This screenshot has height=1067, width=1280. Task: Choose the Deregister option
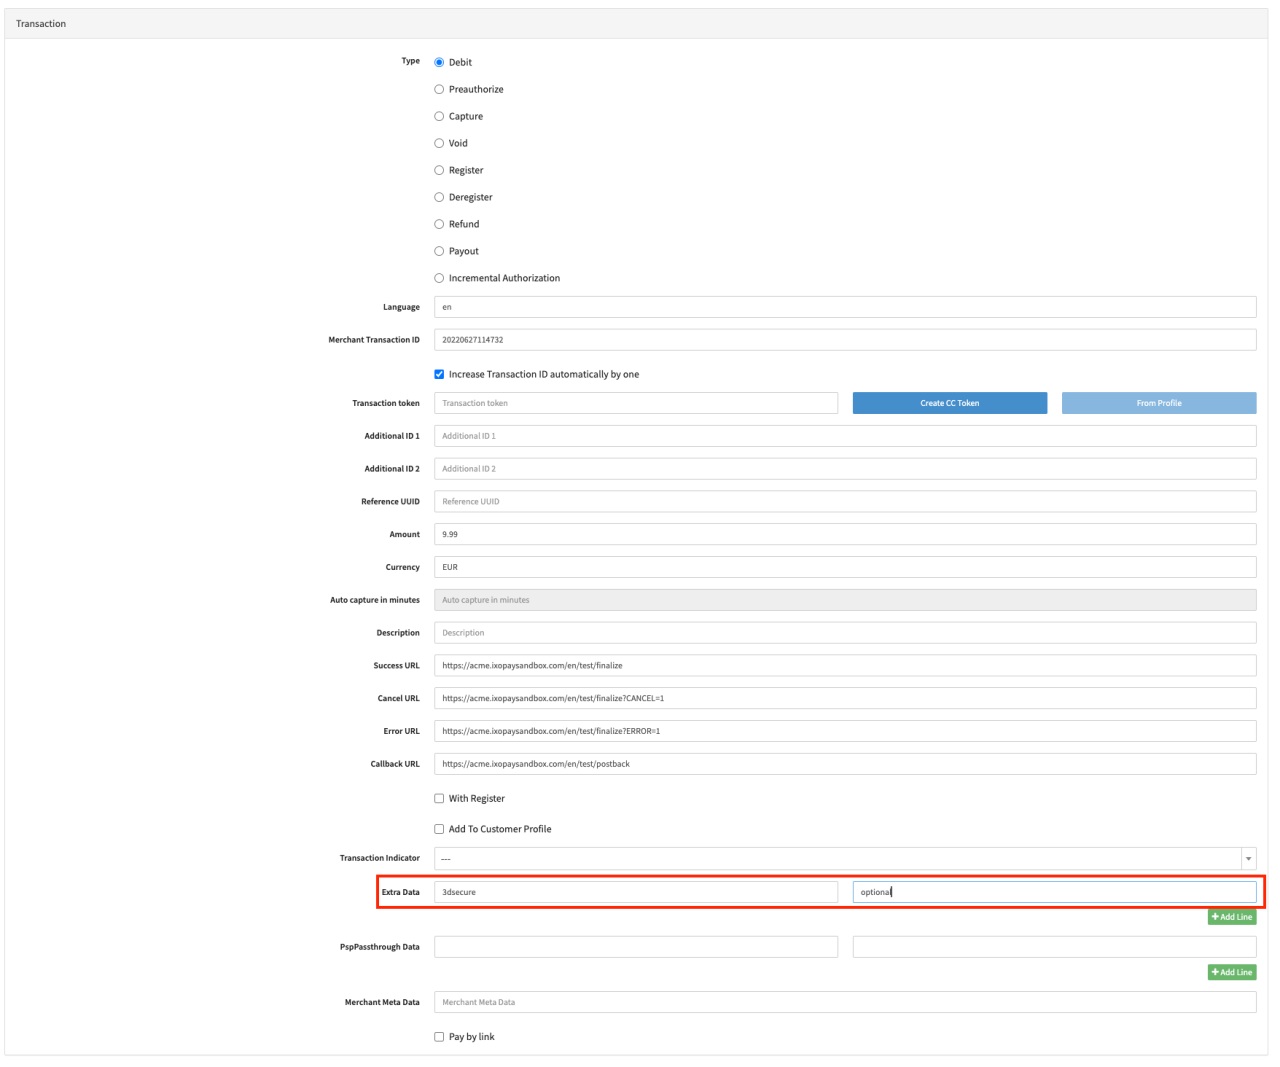coord(439,197)
